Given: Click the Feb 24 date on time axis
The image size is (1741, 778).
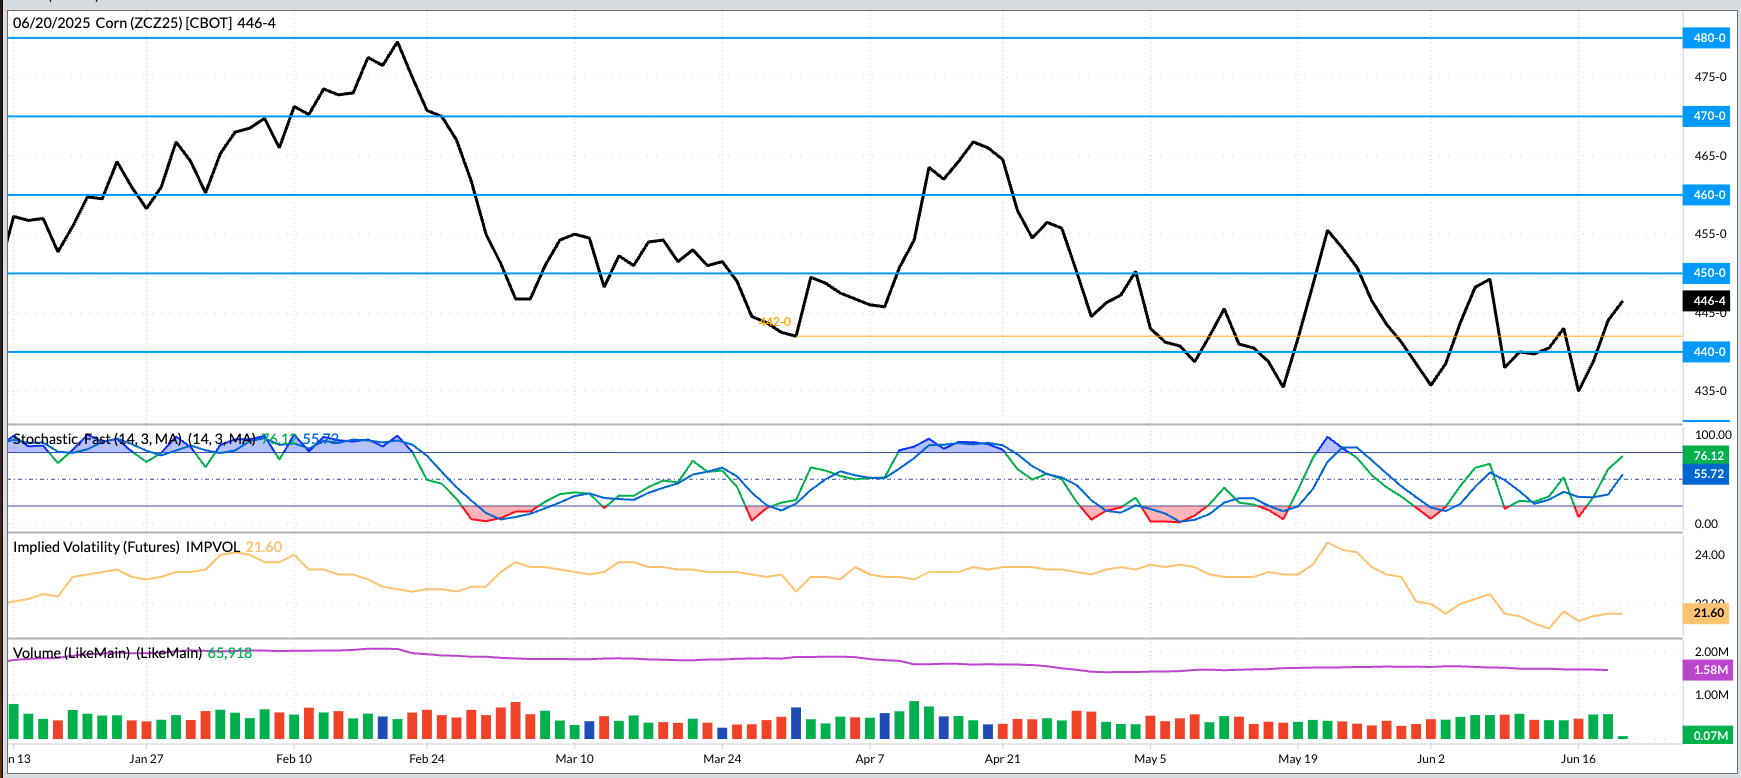Looking at the screenshot, I should (x=427, y=759).
